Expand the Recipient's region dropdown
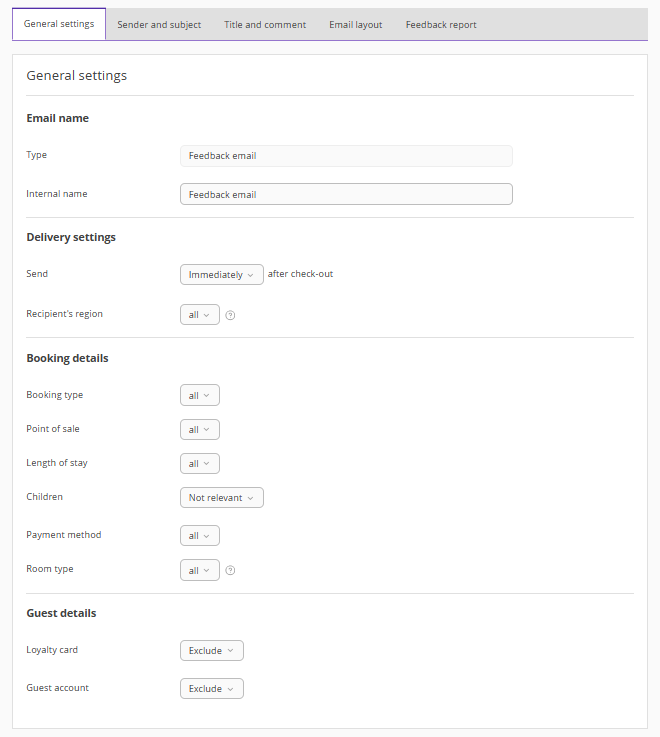Screen dimensions: 660x737 pyautogui.click(x=199, y=315)
